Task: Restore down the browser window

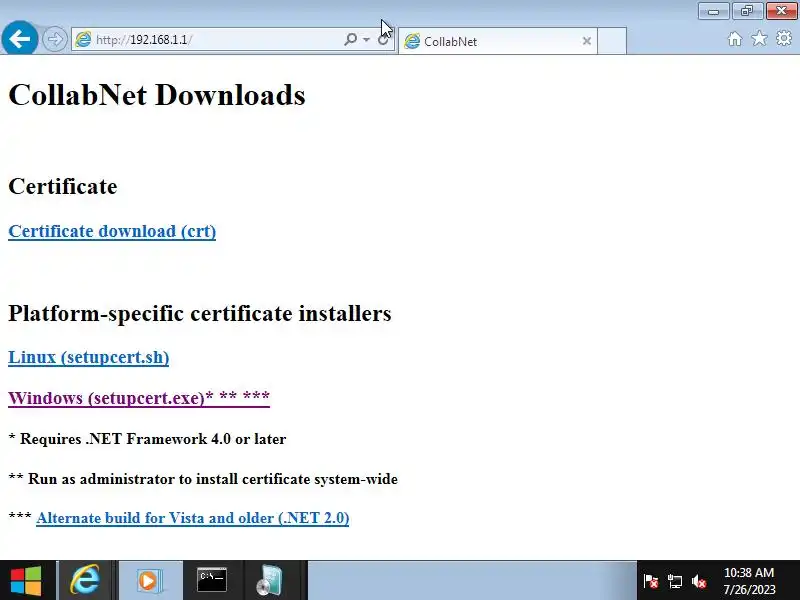Action: pyautogui.click(x=747, y=11)
